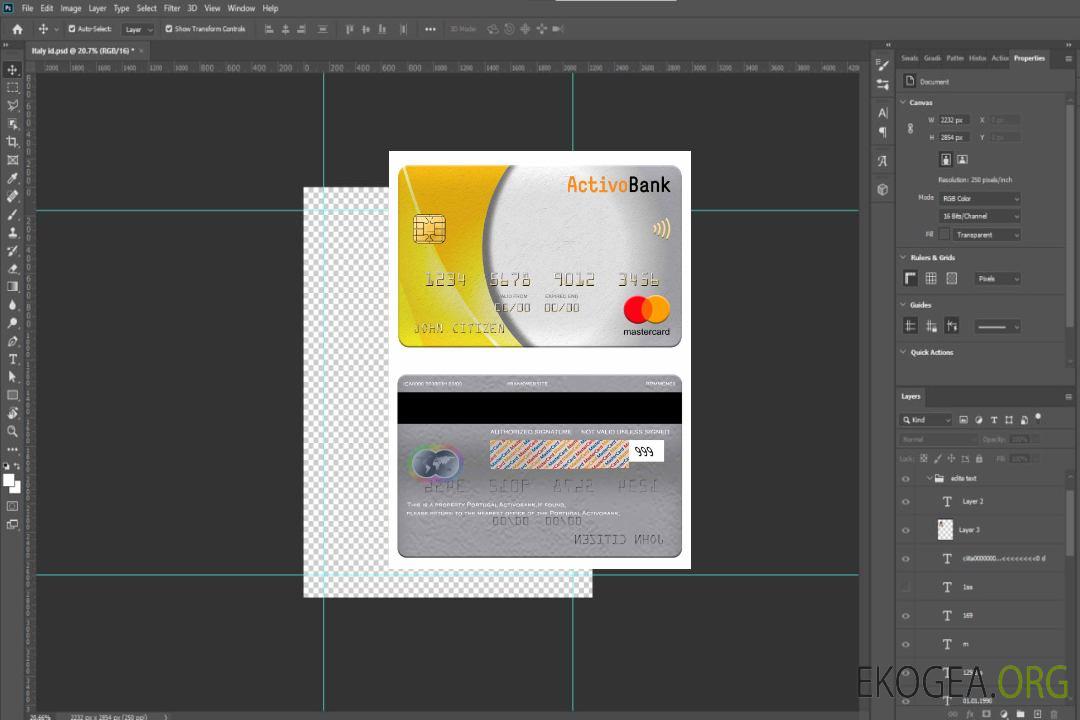The width and height of the screenshot is (1080, 720).
Task: Open the layer filter Kind dropdown
Action: click(x=926, y=420)
